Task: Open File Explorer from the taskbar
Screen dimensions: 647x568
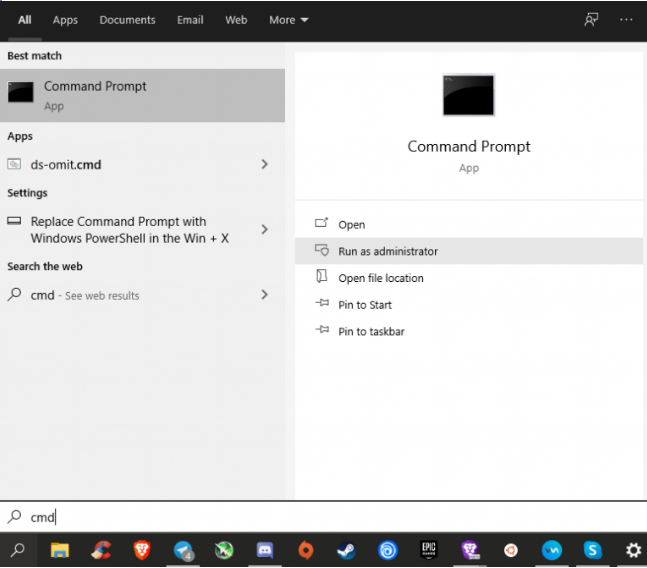Action: (59, 550)
